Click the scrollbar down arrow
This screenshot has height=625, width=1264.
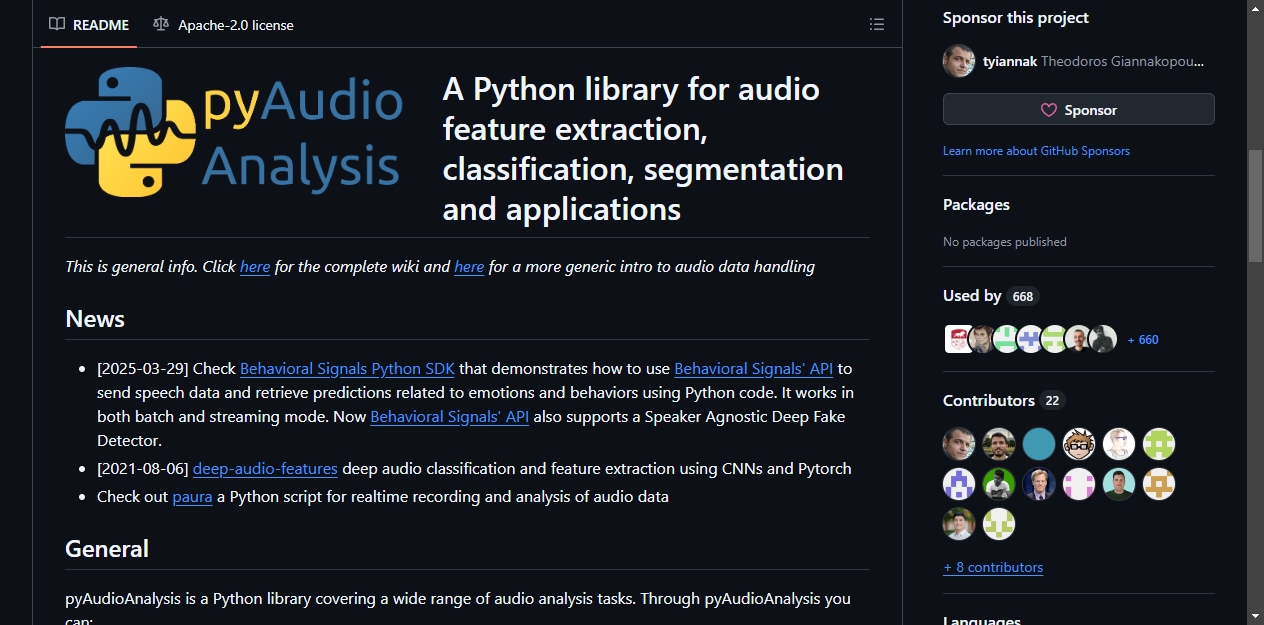(1256, 616)
